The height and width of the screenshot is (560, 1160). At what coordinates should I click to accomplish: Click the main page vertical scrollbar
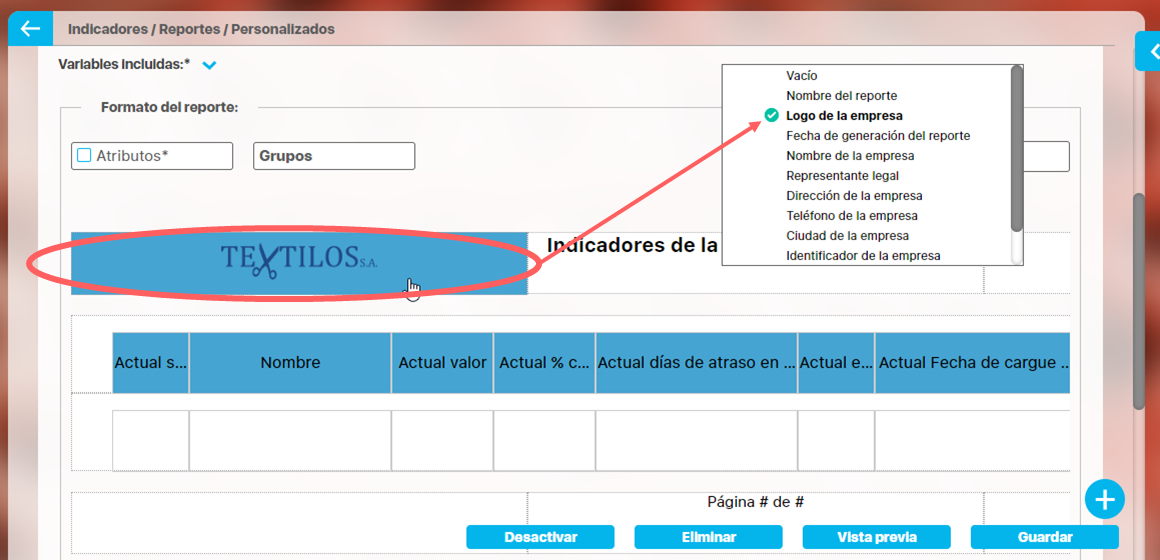pos(1139,300)
